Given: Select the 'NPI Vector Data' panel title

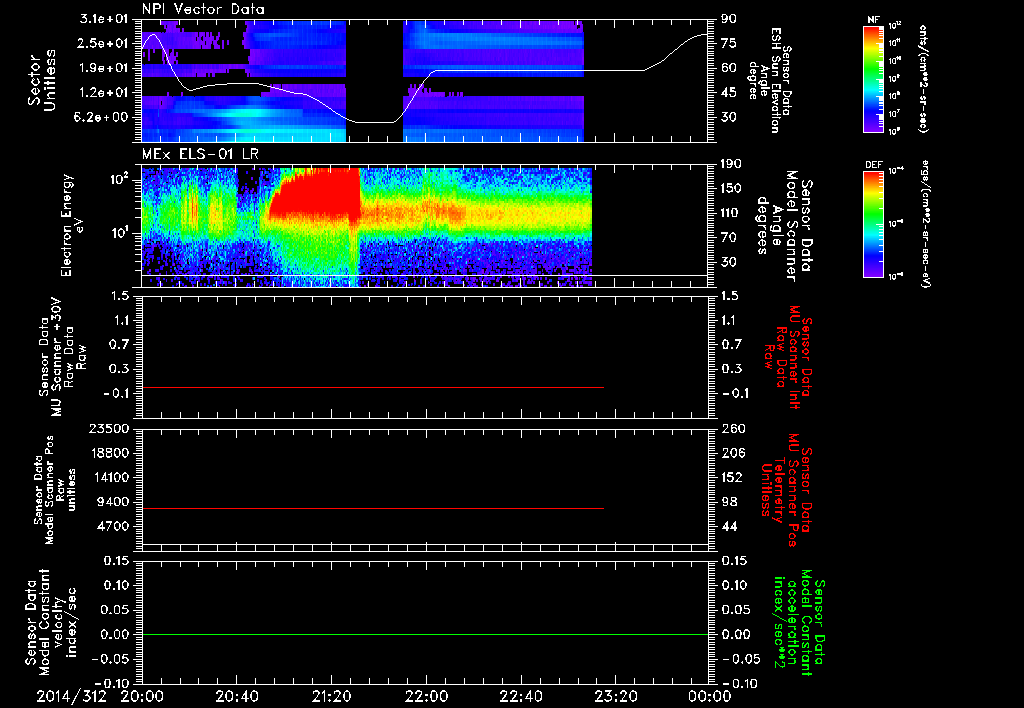Looking at the screenshot, I should pyautogui.click(x=203, y=9).
